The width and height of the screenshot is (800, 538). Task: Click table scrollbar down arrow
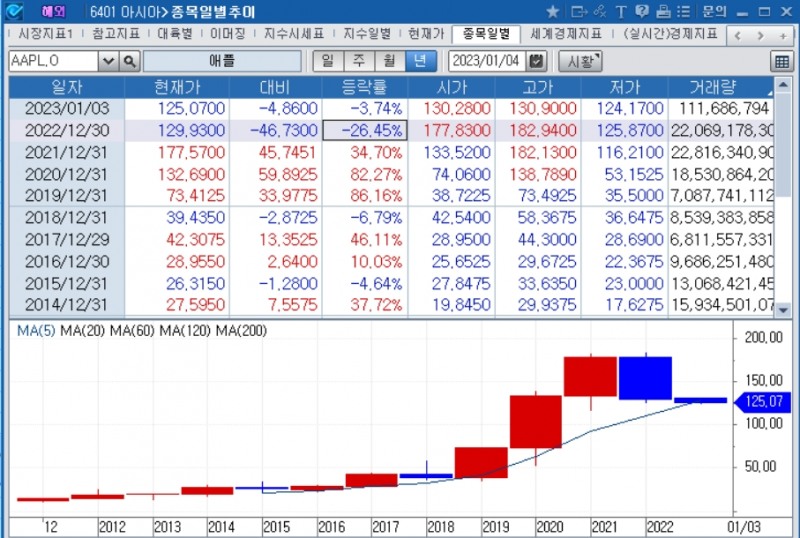(783, 309)
